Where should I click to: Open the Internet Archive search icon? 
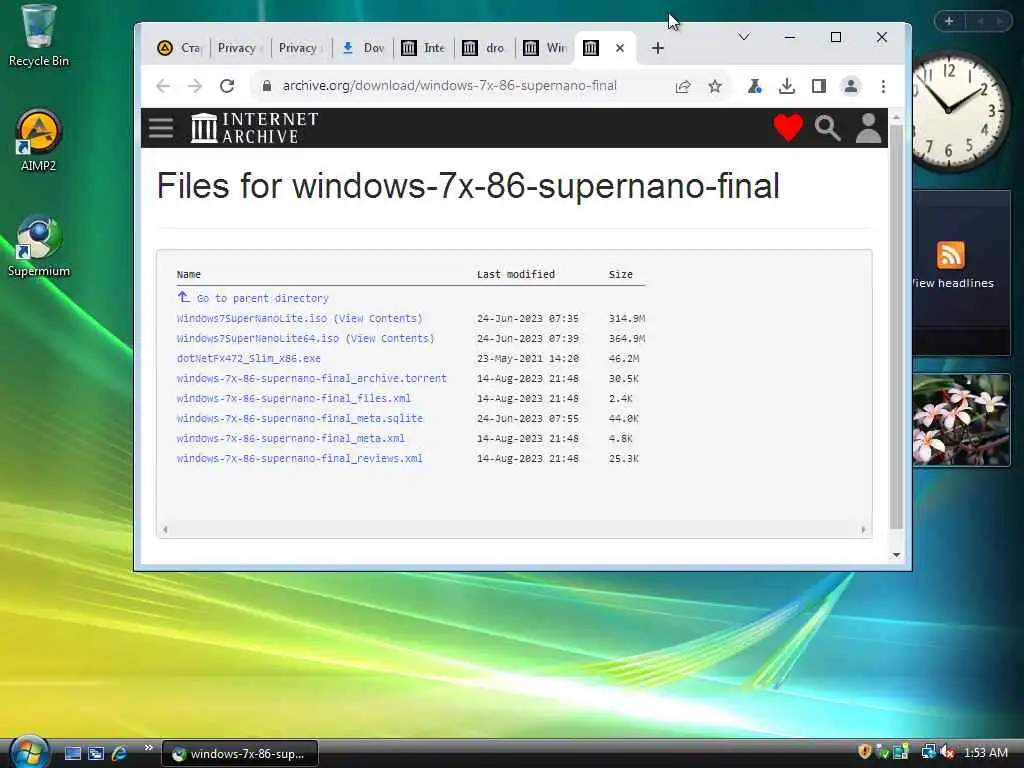tap(827, 128)
